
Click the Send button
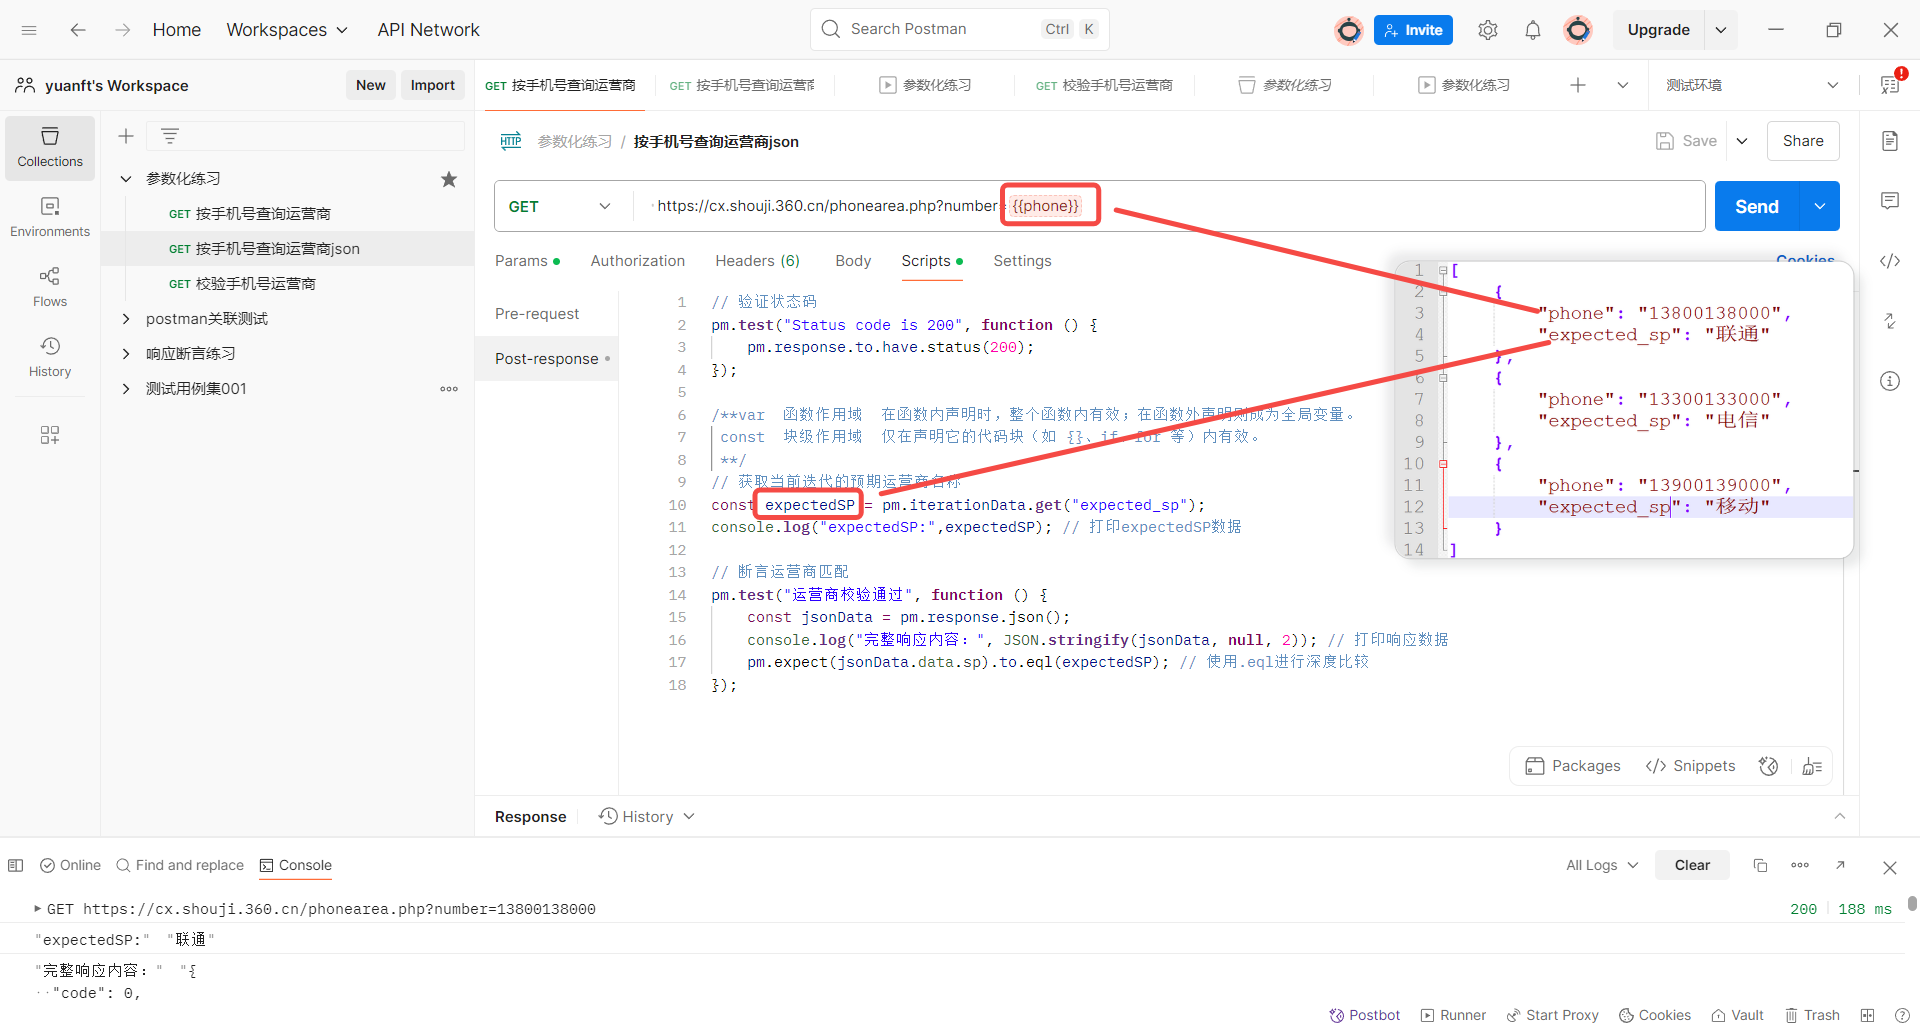(x=1757, y=206)
